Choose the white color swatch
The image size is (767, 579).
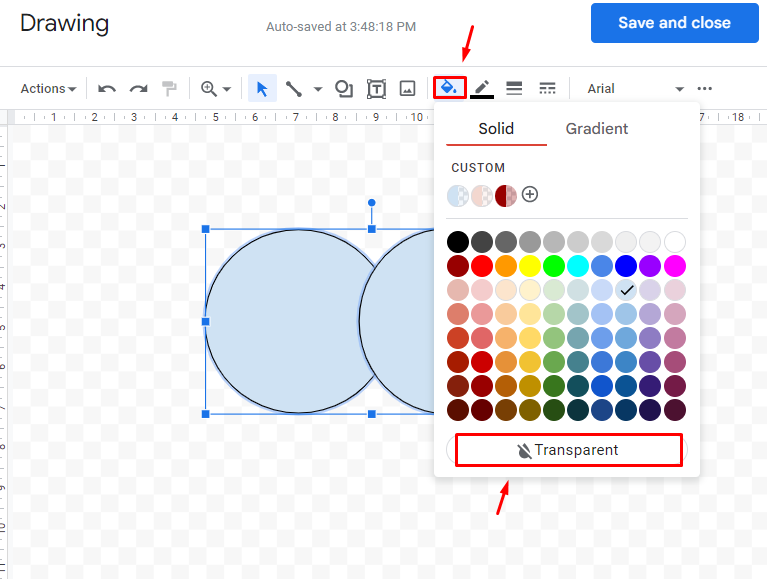tap(675, 242)
